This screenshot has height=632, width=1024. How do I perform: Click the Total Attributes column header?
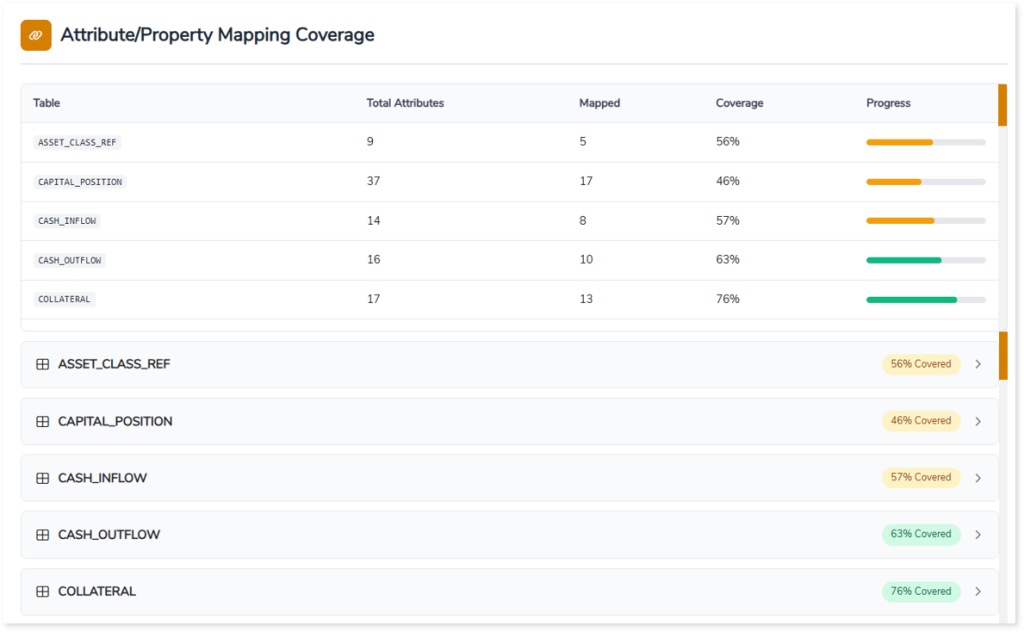[405, 103]
